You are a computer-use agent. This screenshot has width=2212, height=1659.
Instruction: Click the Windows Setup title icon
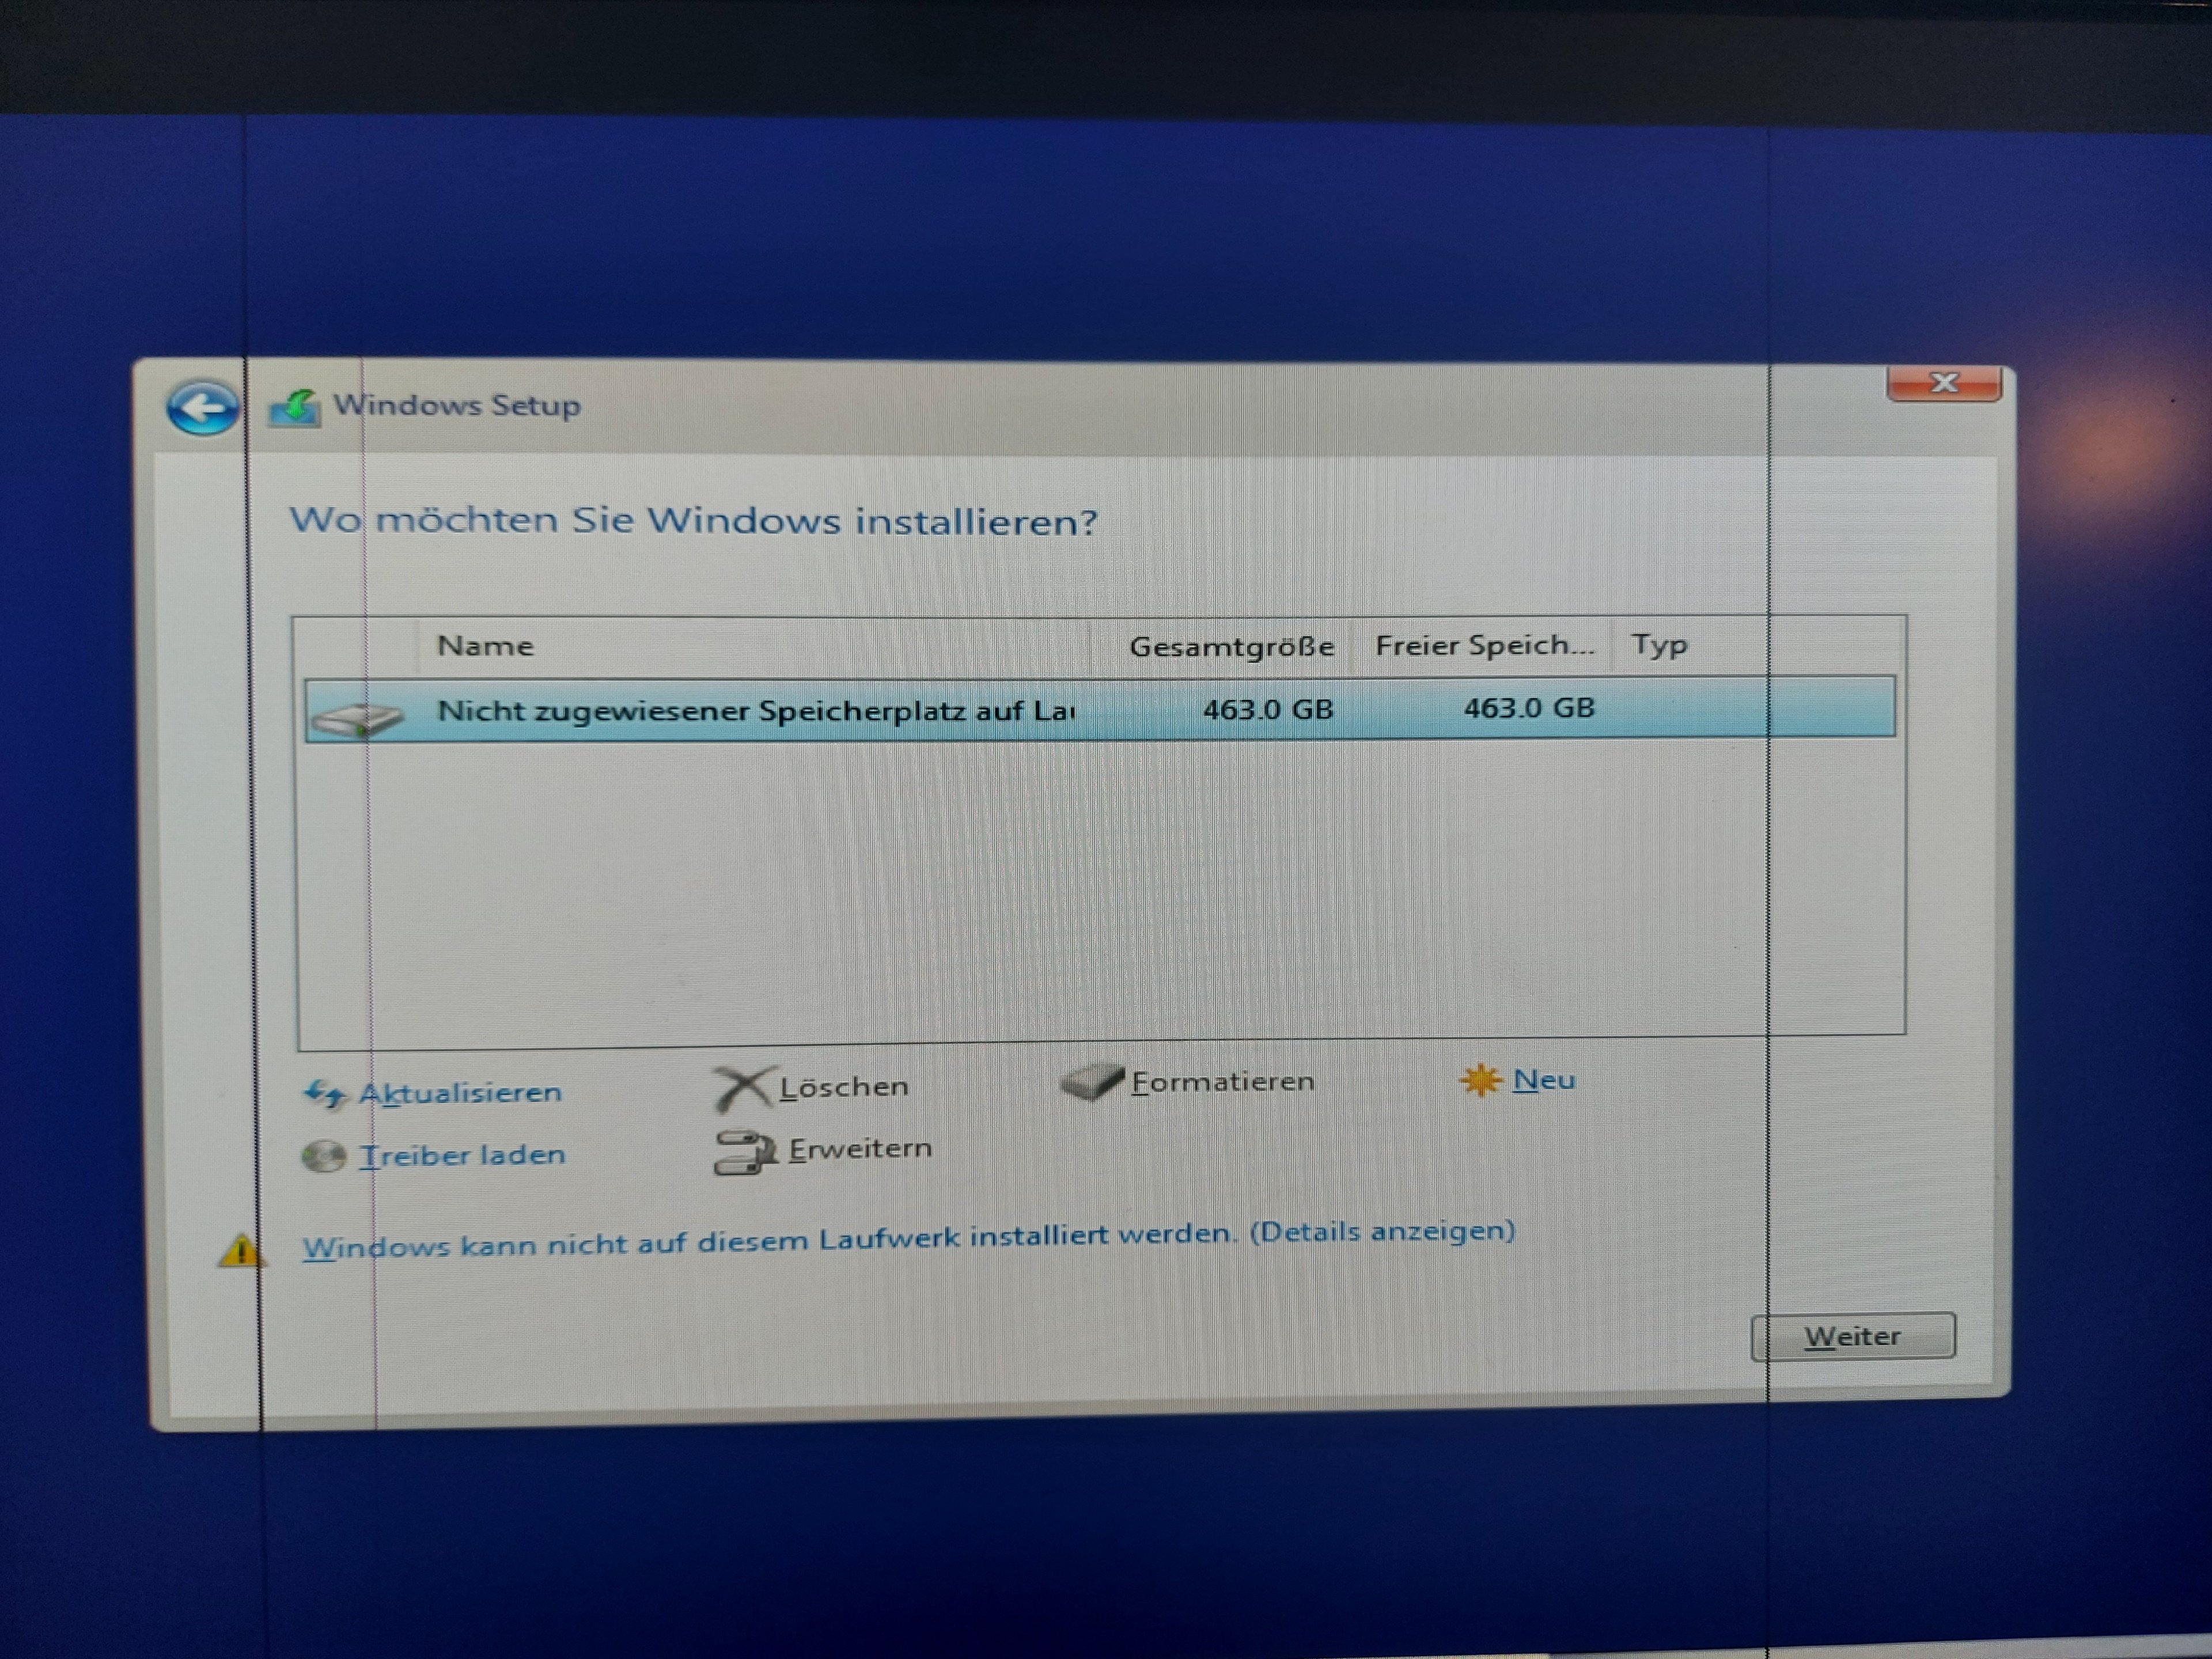pyautogui.click(x=295, y=408)
